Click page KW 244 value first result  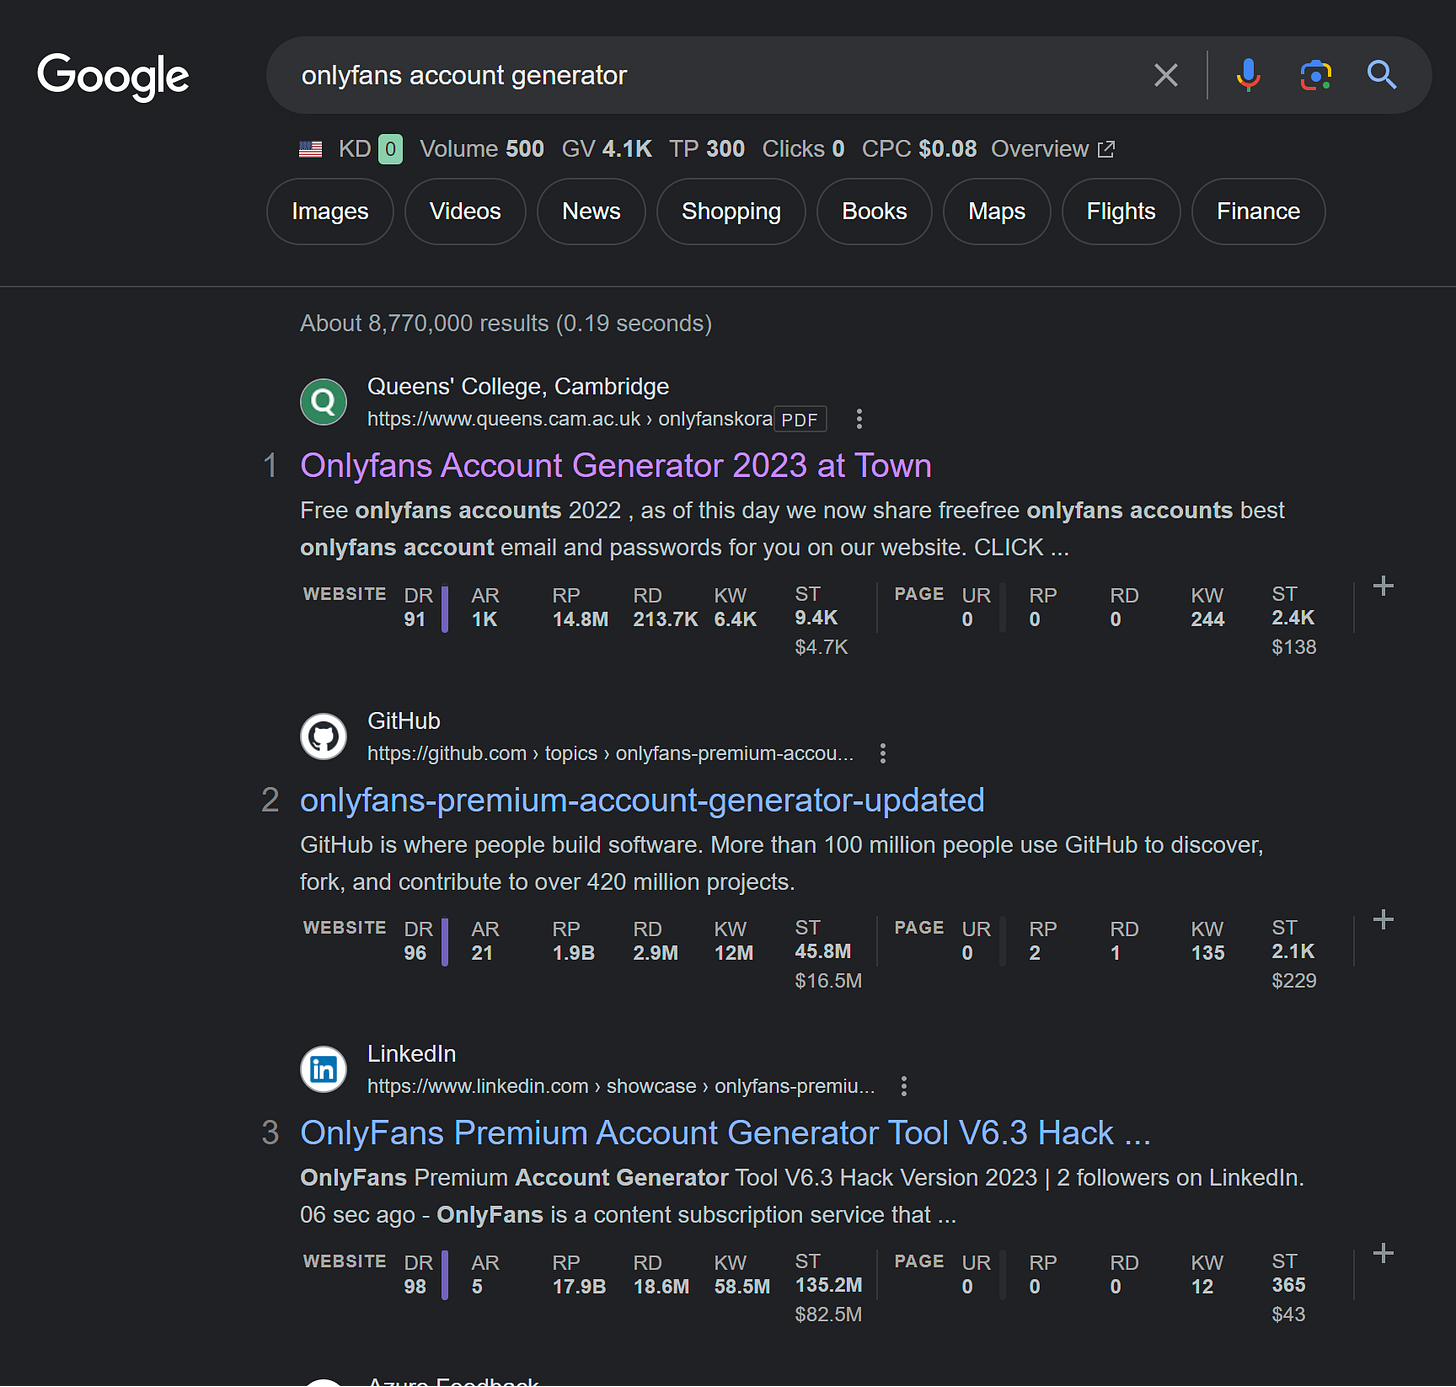1208,620
